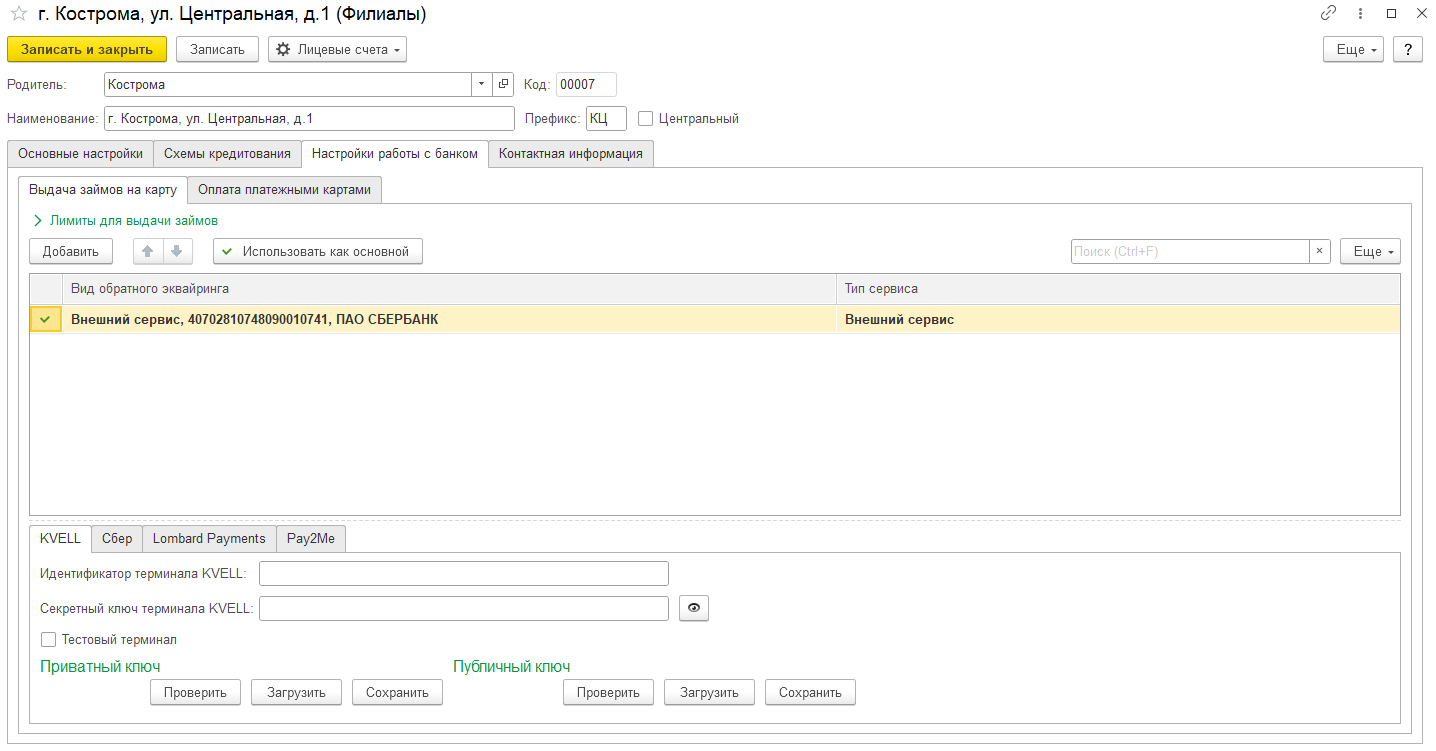The image size is (1436, 751).
Task: Click the Секретный ключ терминала KVELL field
Action: point(463,608)
